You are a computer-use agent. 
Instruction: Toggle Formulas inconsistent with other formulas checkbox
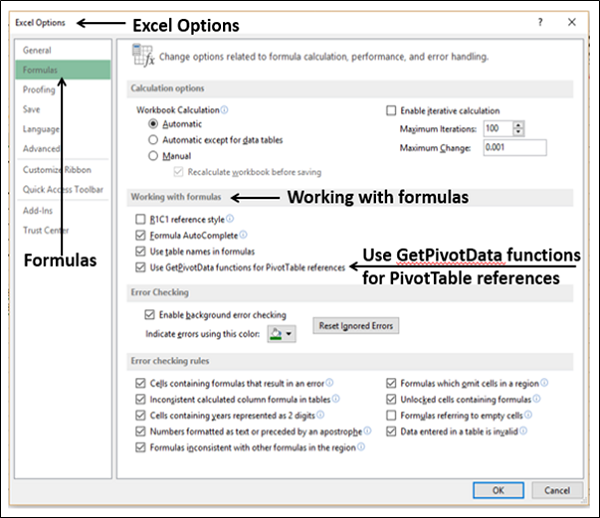pos(140,447)
